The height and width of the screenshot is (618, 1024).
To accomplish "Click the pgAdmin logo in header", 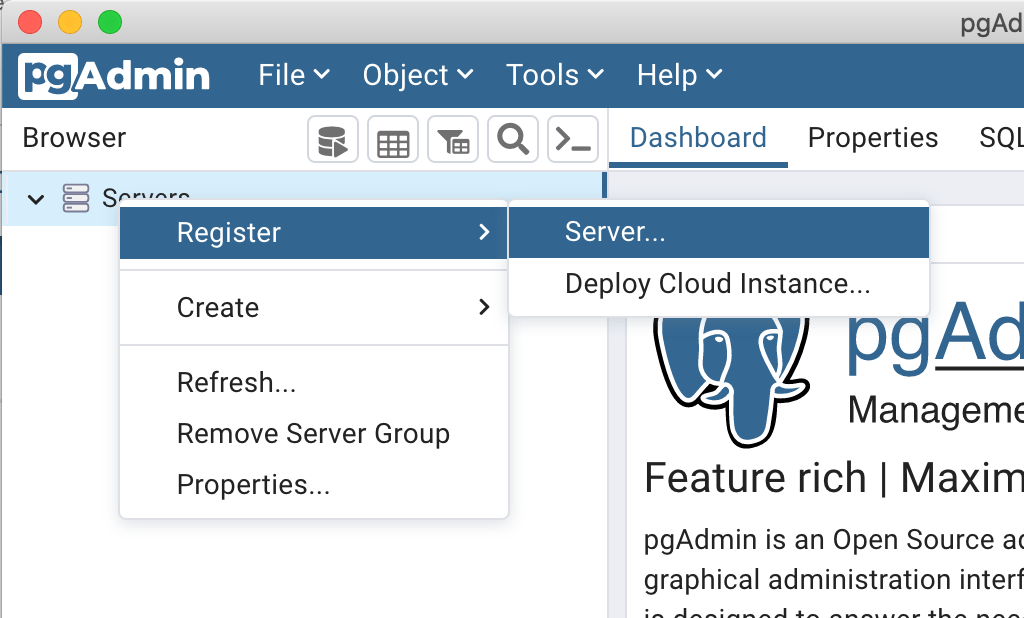I will coord(115,76).
